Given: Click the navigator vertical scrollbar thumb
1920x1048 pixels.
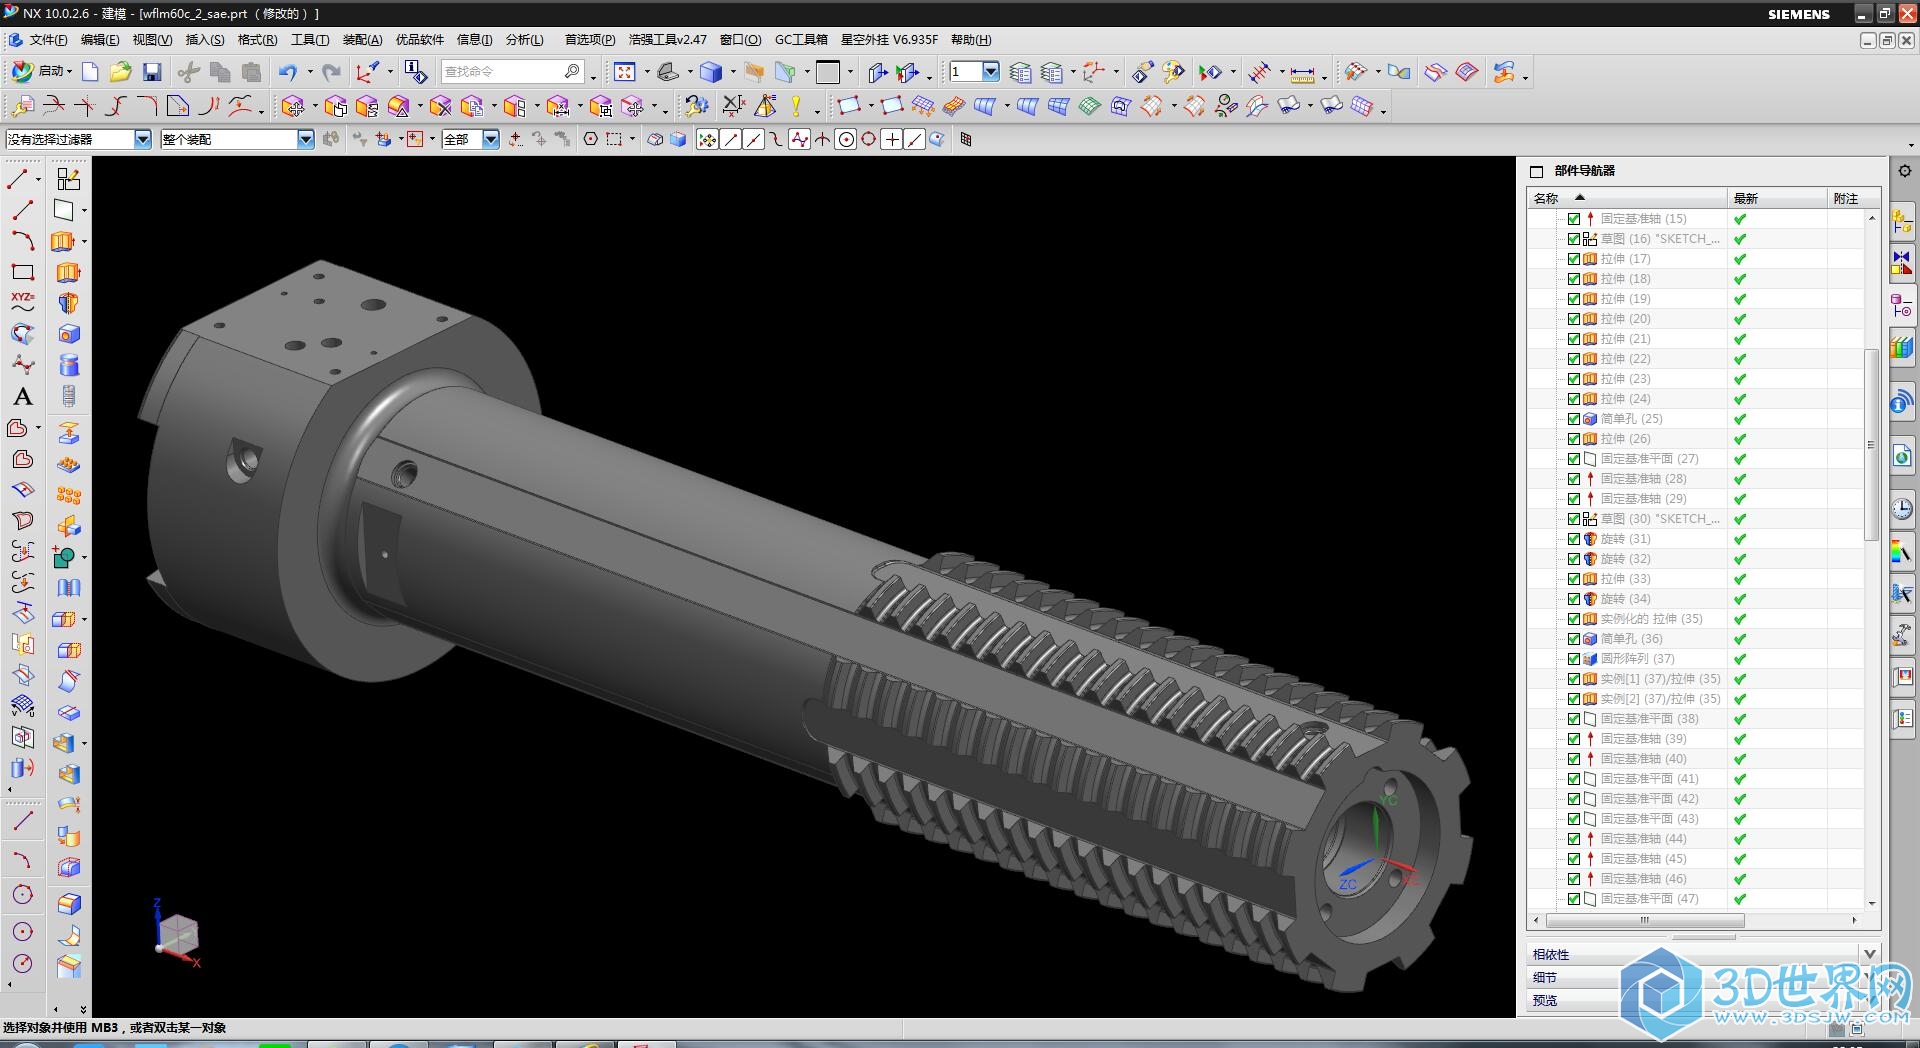Looking at the screenshot, I should pyautogui.click(x=1871, y=445).
